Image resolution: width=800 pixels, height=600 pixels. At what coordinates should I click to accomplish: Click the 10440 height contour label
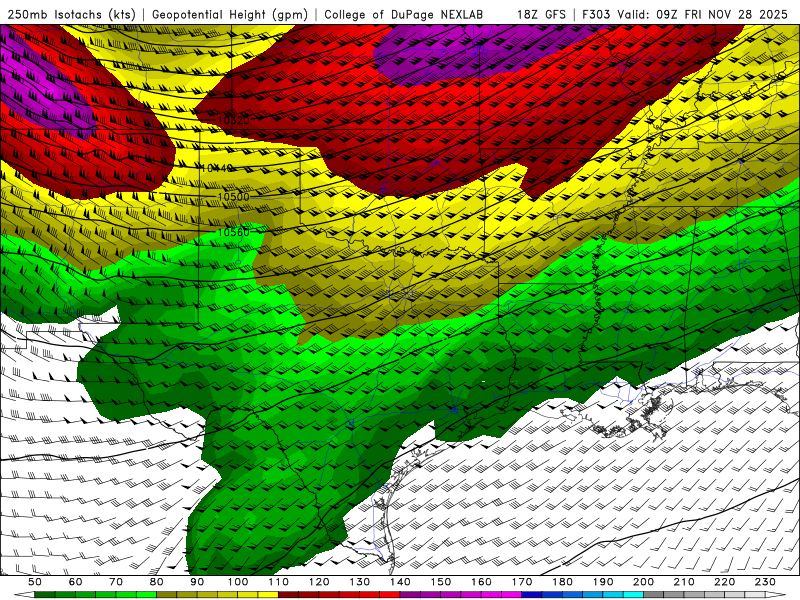(217, 168)
